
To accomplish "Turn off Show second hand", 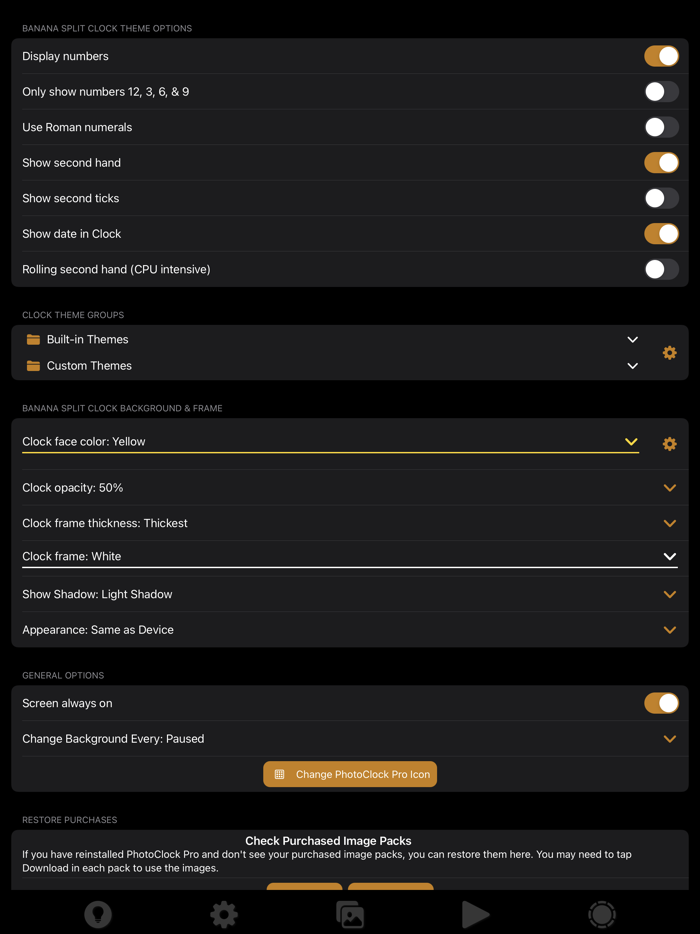I will coord(661,162).
